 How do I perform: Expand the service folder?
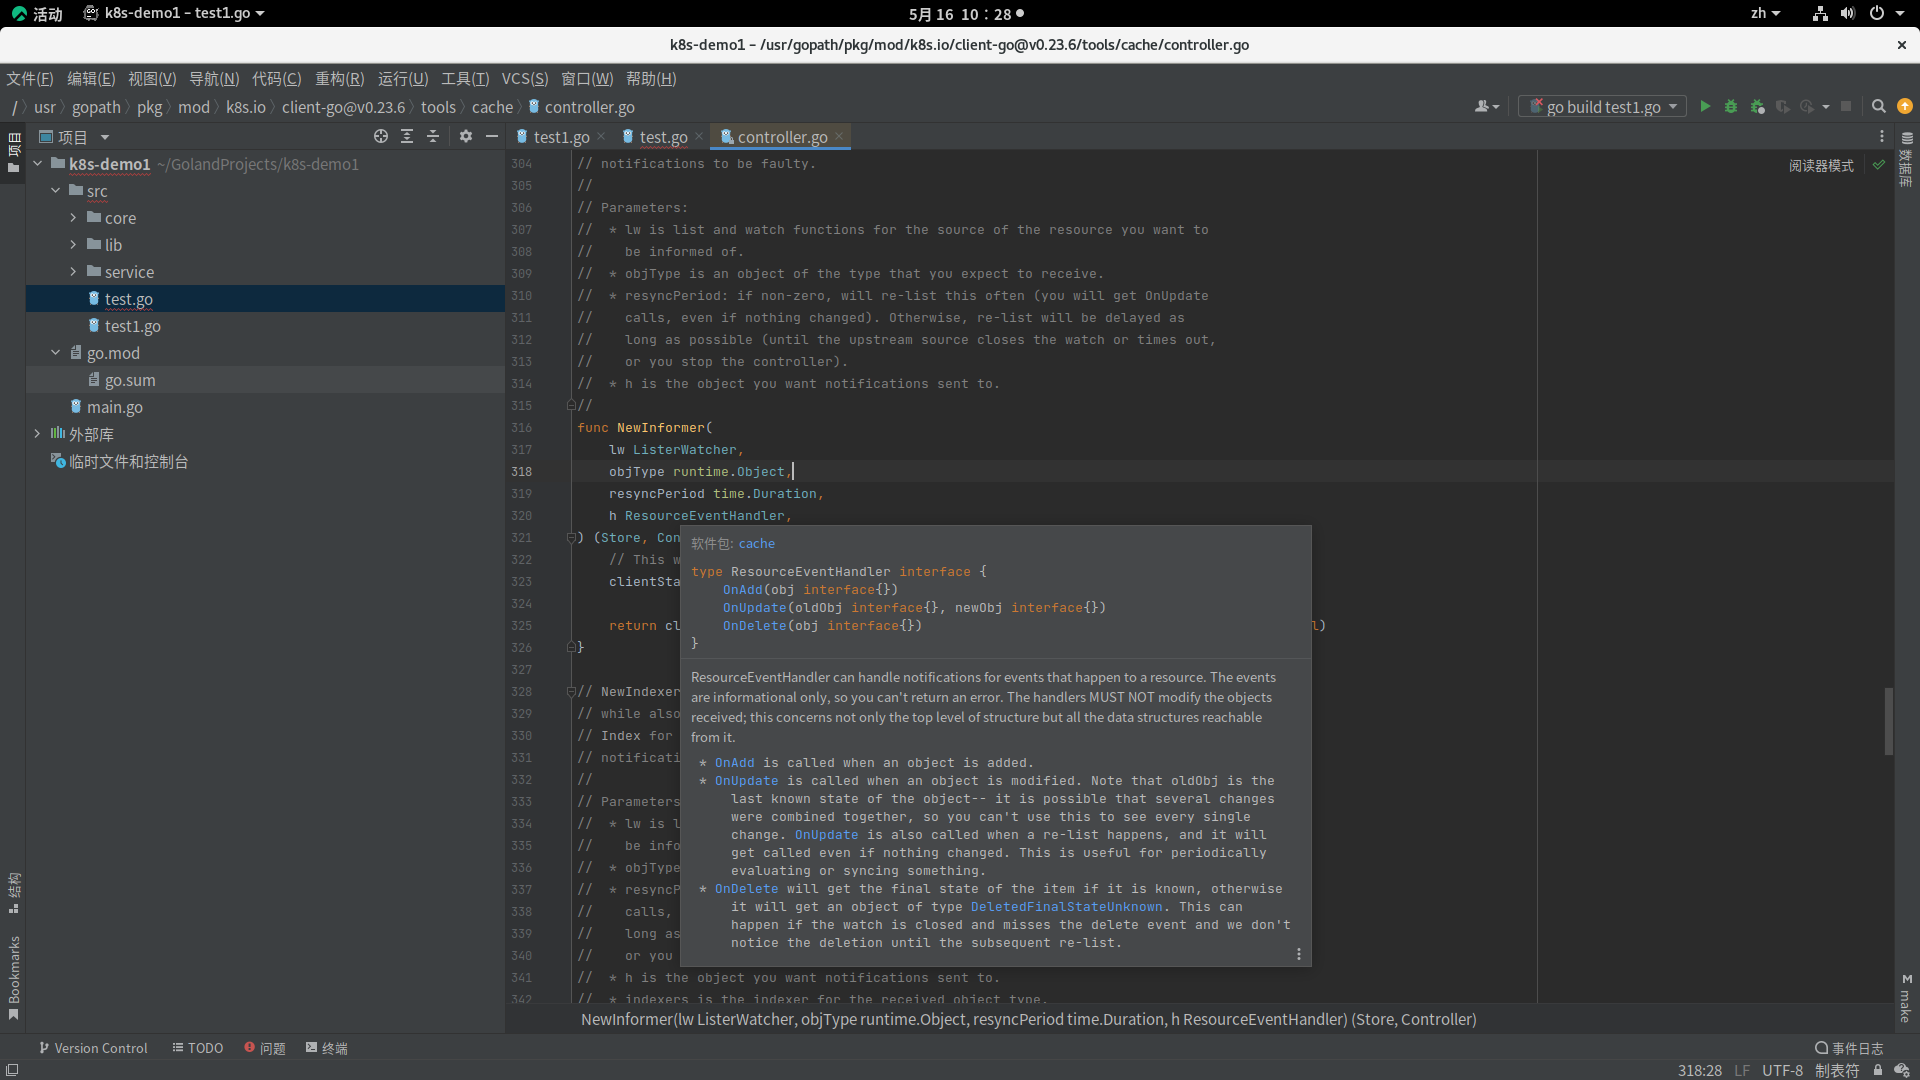click(73, 271)
